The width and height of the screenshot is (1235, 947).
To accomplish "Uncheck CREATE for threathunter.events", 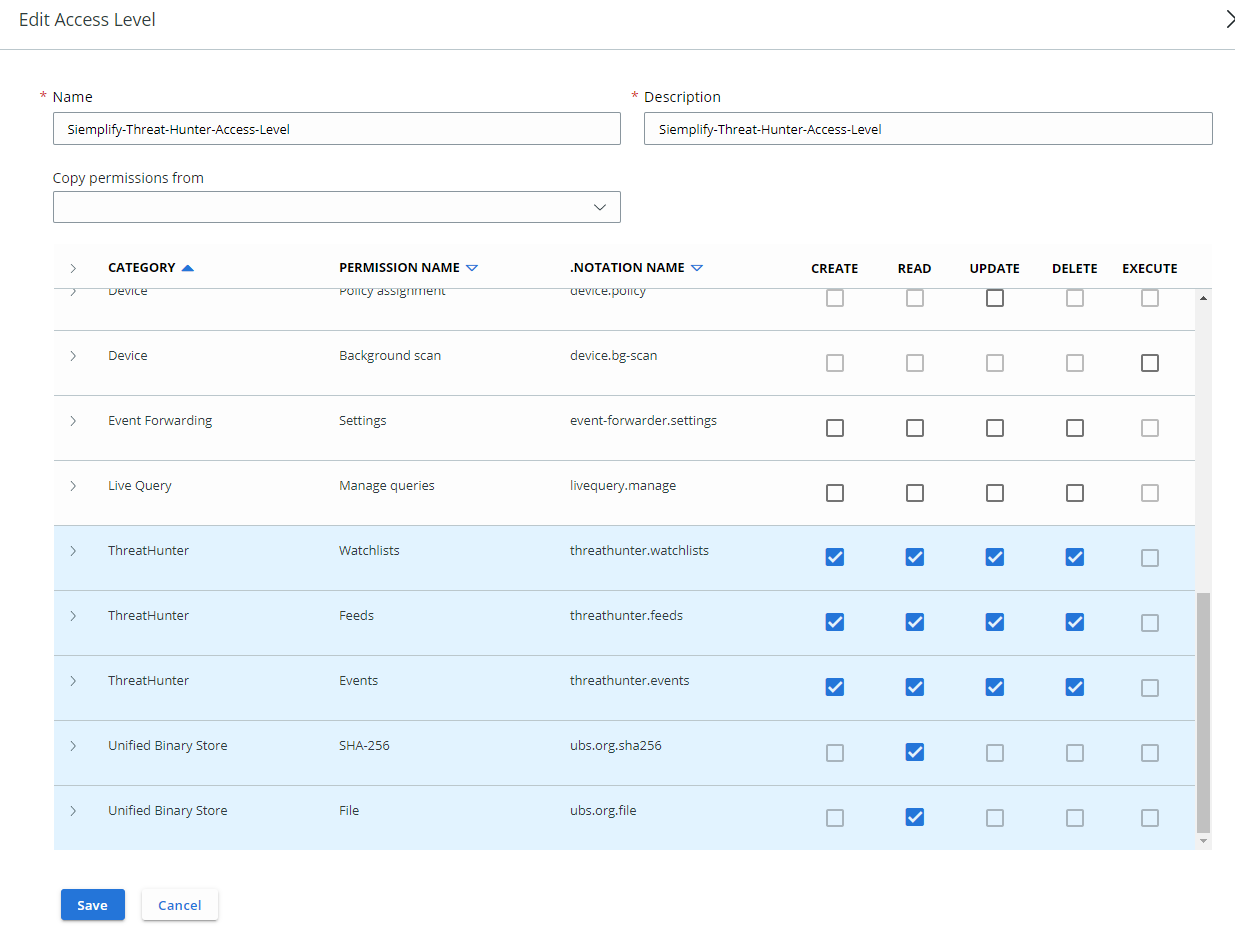I will pos(835,687).
